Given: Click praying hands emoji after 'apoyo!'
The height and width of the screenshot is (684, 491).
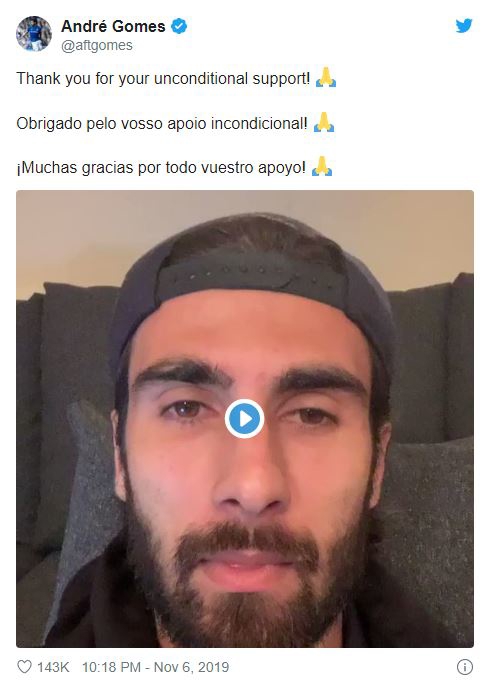Looking at the screenshot, I should [322, 167].
